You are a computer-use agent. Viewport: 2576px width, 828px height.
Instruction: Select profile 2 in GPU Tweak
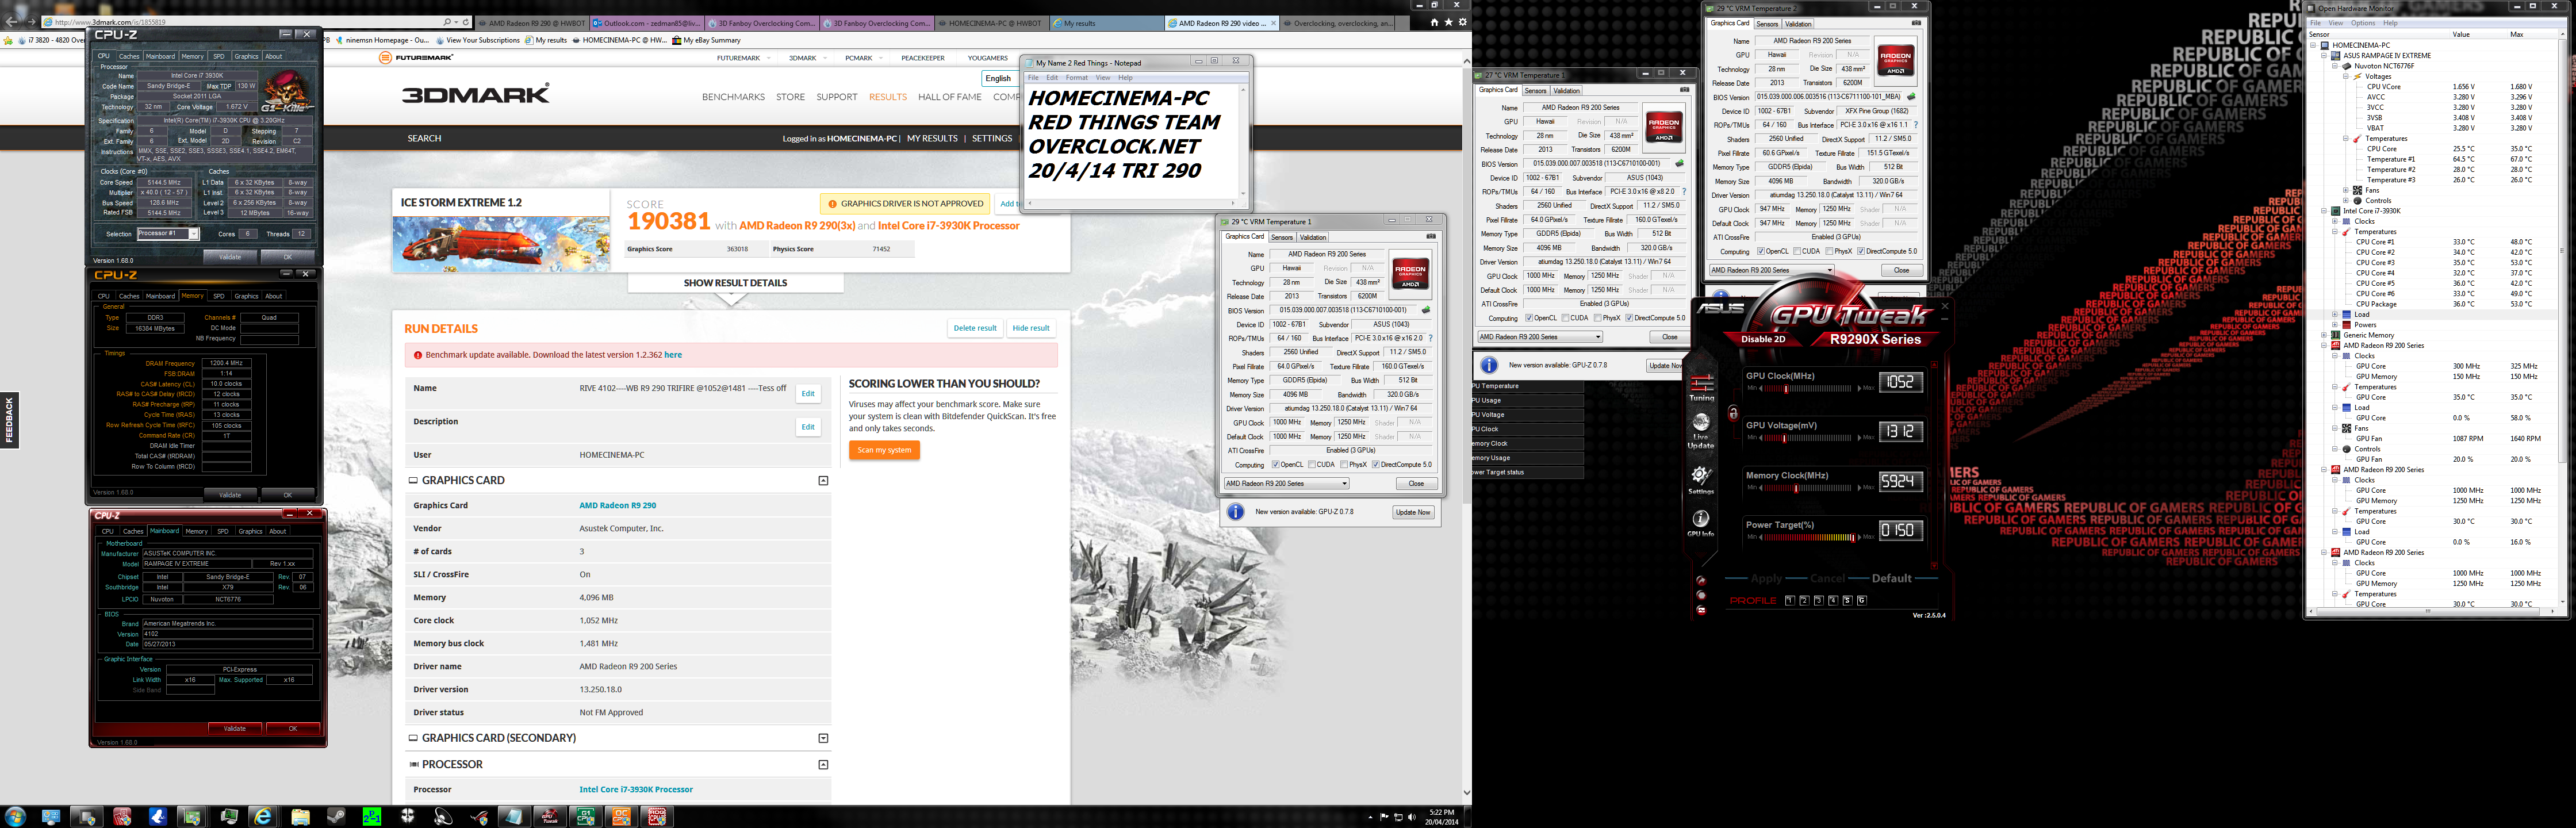point(1805,600)
